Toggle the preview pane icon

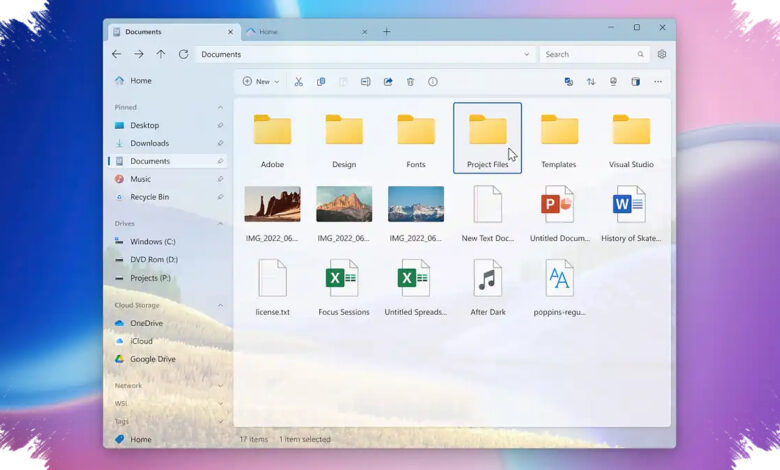[x=635, y=82]
